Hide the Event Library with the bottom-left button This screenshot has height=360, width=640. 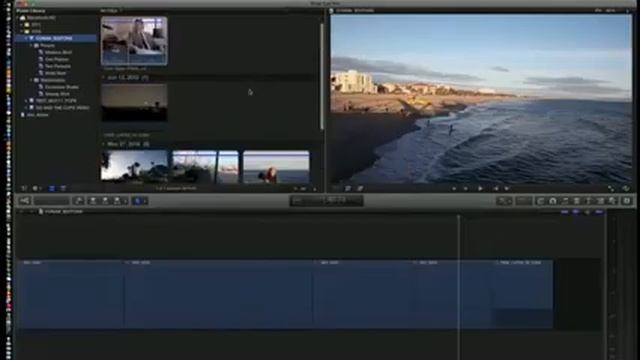tap(24, 188)
